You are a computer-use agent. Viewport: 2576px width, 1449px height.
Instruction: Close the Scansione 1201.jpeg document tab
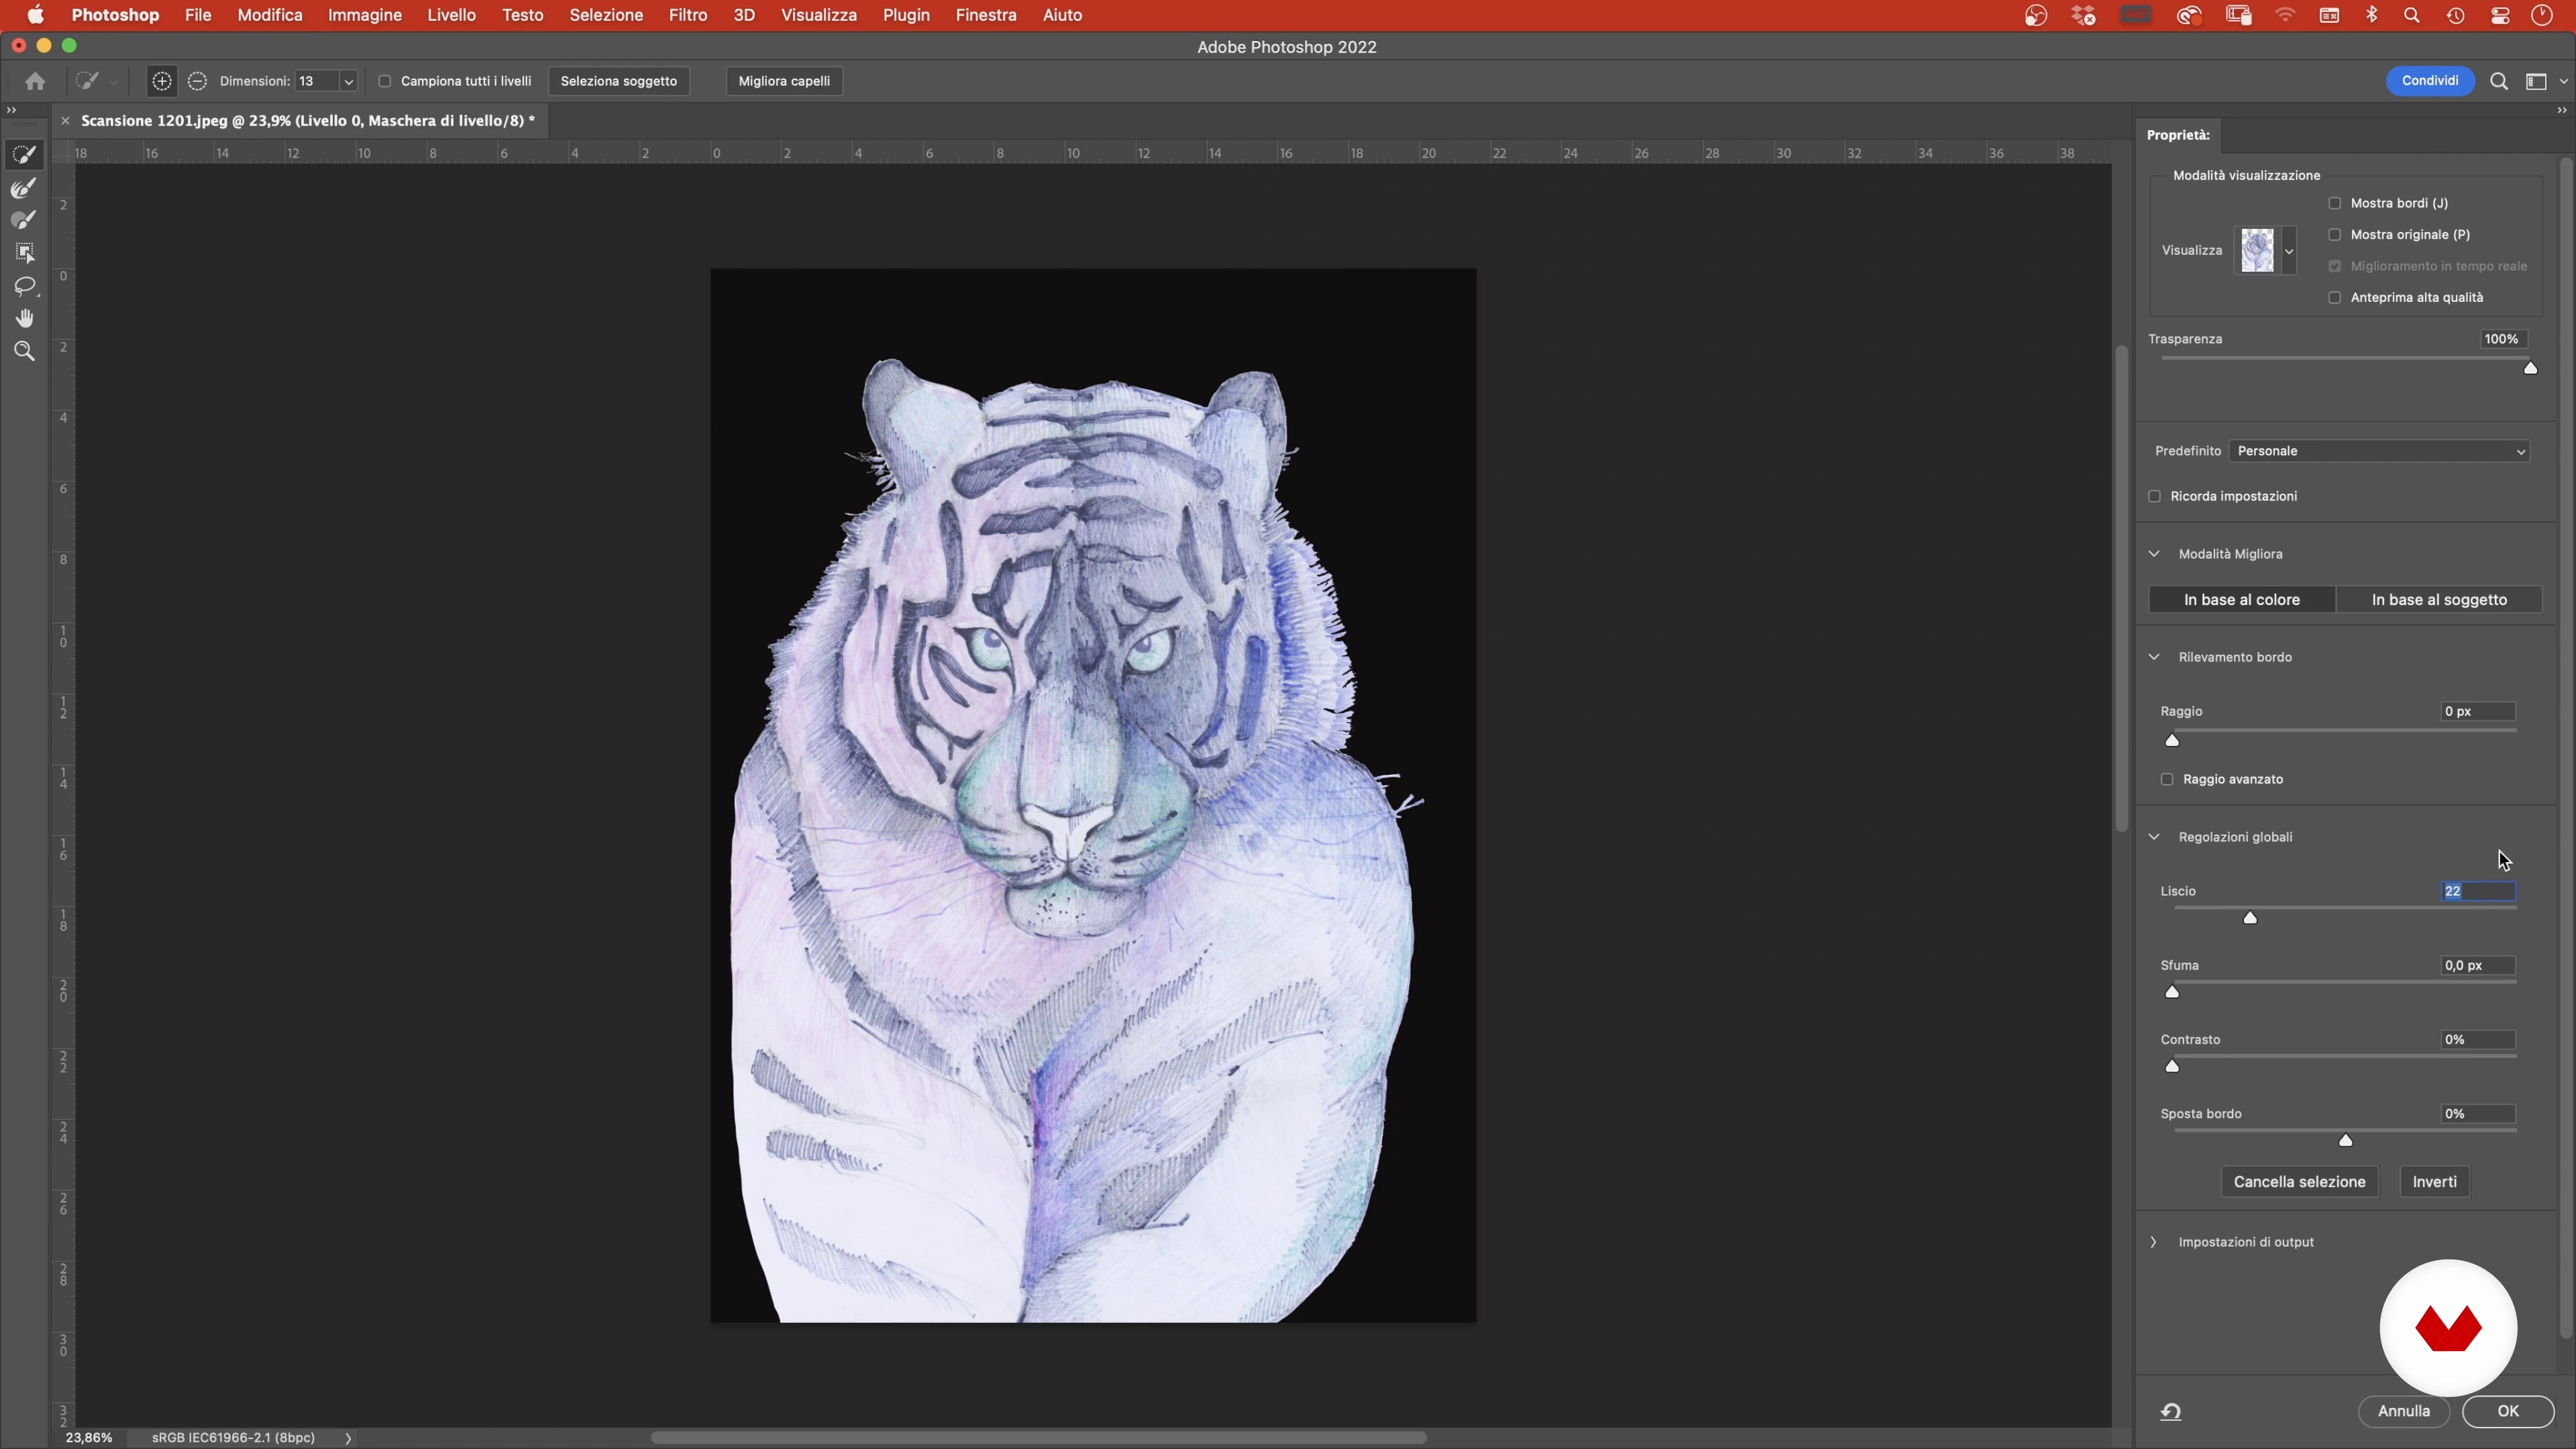point(65,121)
